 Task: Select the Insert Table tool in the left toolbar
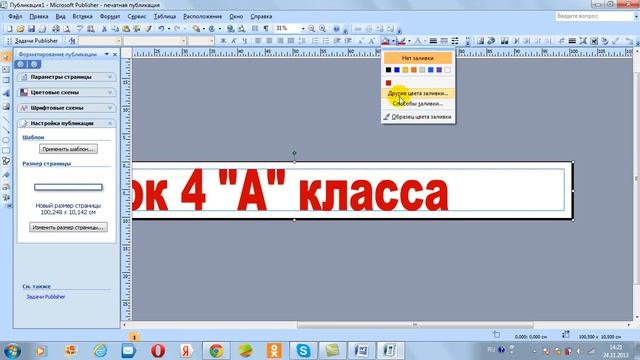pos(6,80)
